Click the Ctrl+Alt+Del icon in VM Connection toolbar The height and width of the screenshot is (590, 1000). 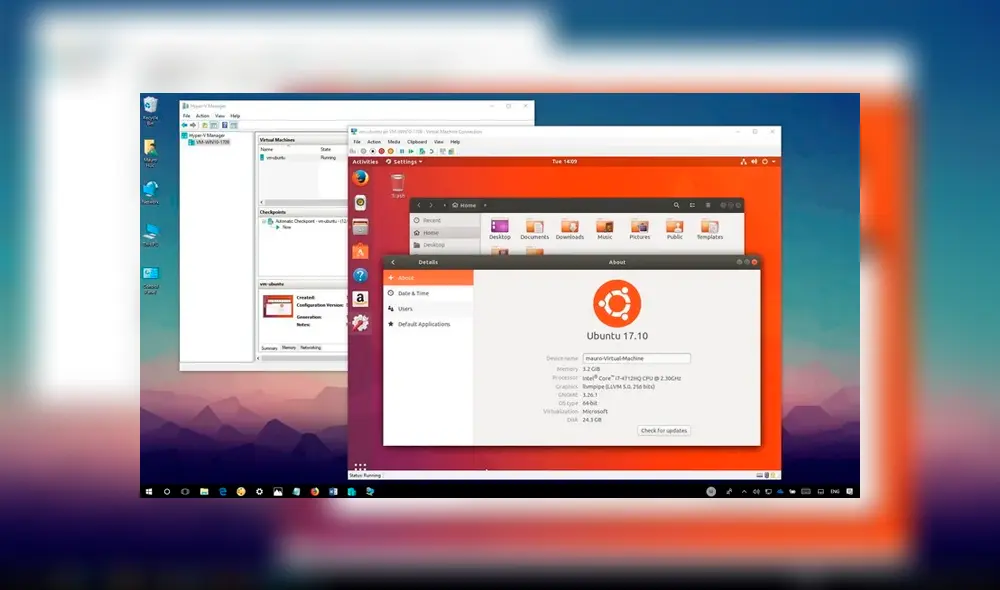click(352, 151)
